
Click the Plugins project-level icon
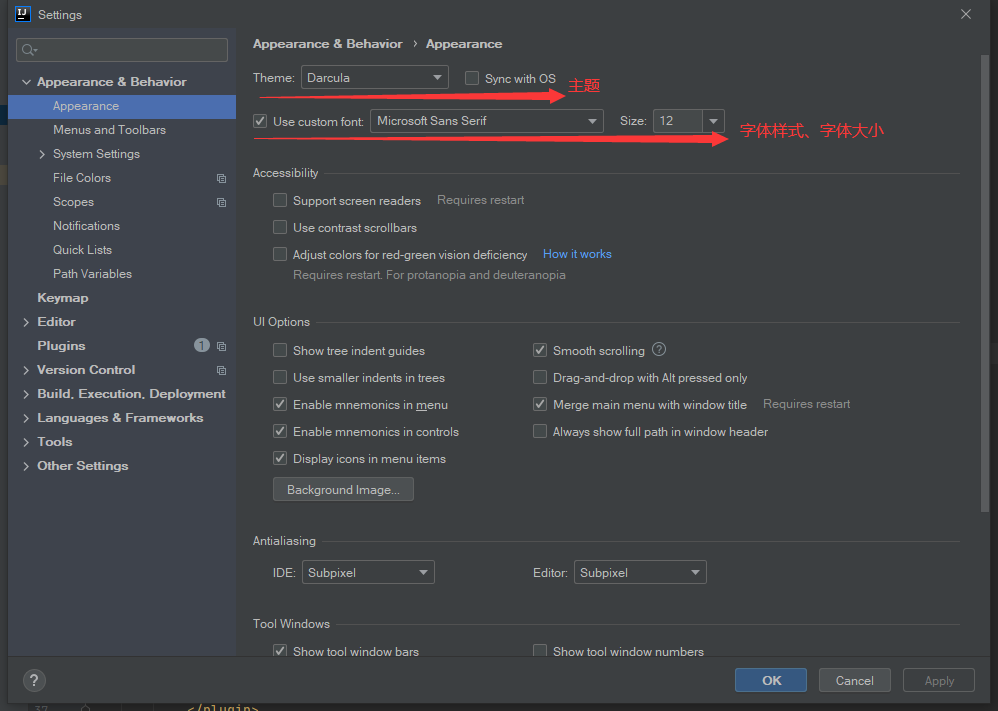[221, 346]
